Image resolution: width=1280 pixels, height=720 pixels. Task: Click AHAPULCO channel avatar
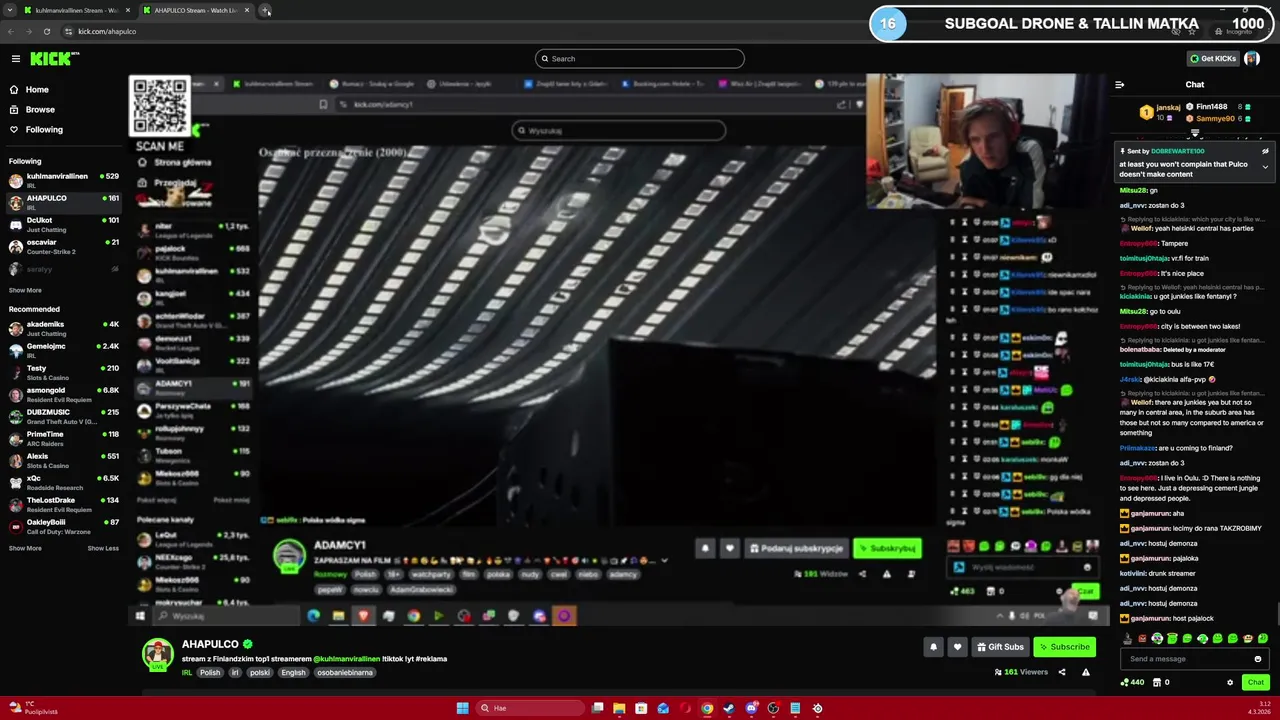pos(157,654)
